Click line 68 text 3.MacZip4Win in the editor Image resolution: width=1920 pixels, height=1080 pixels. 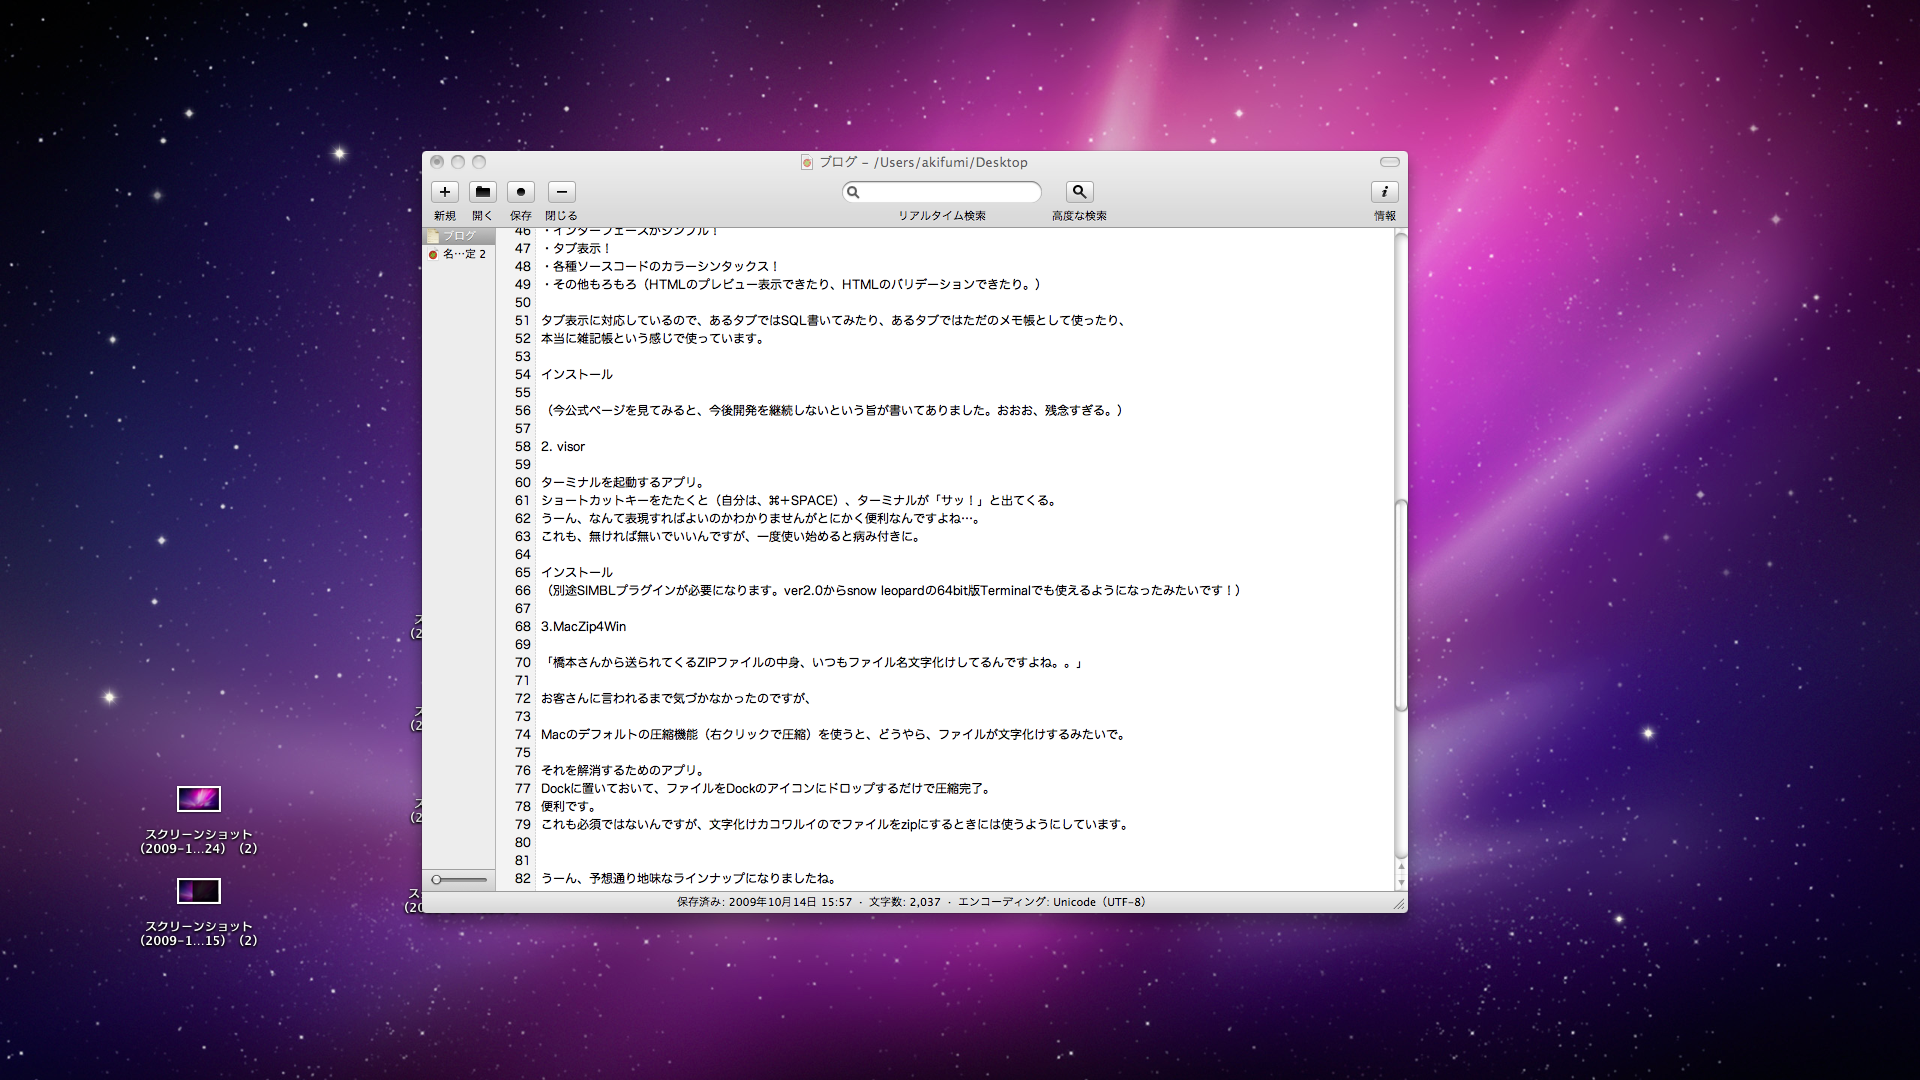click(x=583, y=627)
